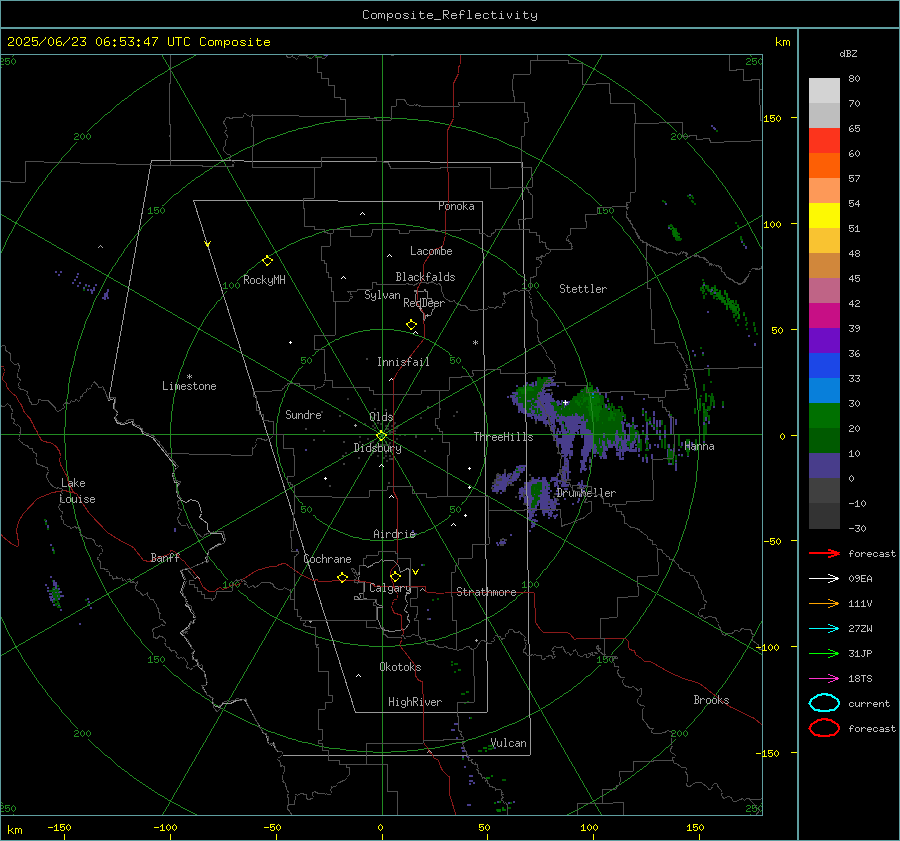Viewport: 900px width, 841px height.
Task: Click the Lacombe label on map
Action: [431, 251]
